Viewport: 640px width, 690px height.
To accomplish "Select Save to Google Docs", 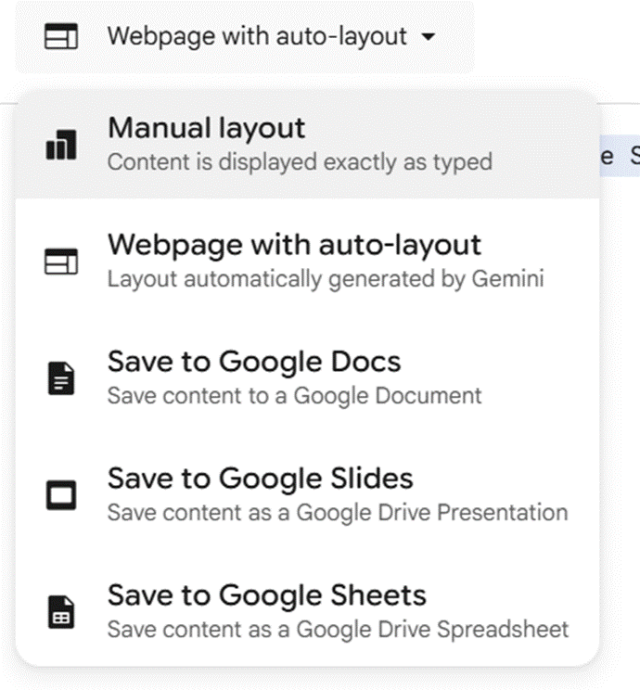I will (x=307, y=378).
